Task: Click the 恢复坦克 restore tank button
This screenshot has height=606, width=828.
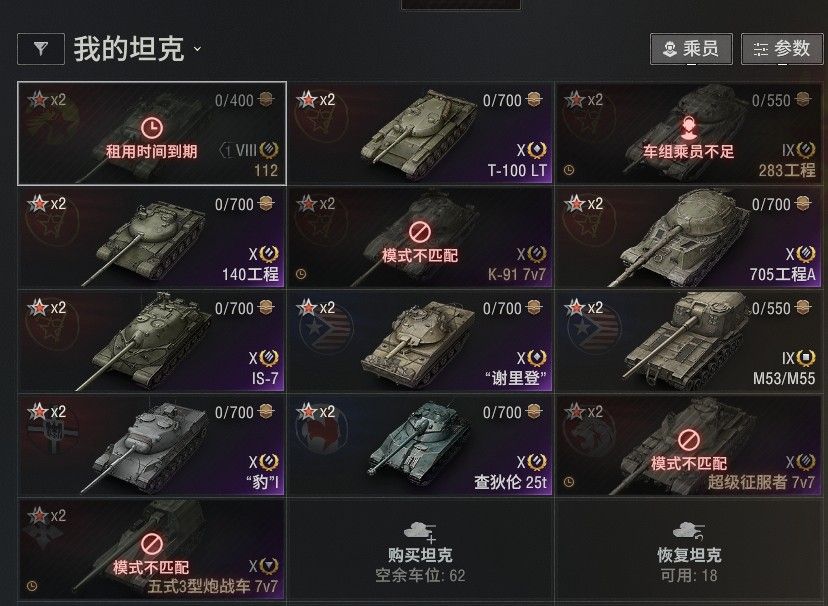Action: pyautogui.click(x=689, y=549)
